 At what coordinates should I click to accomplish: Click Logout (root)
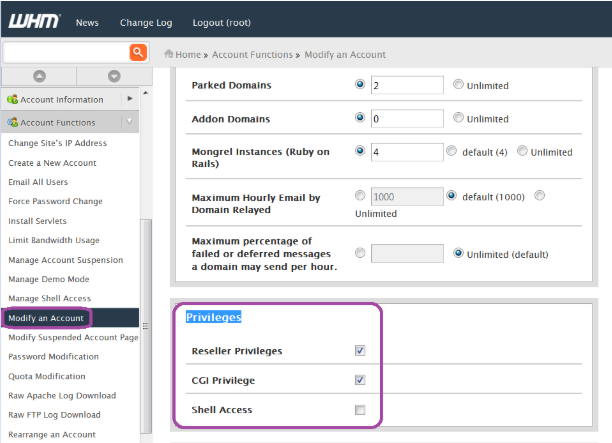point(221,23)
